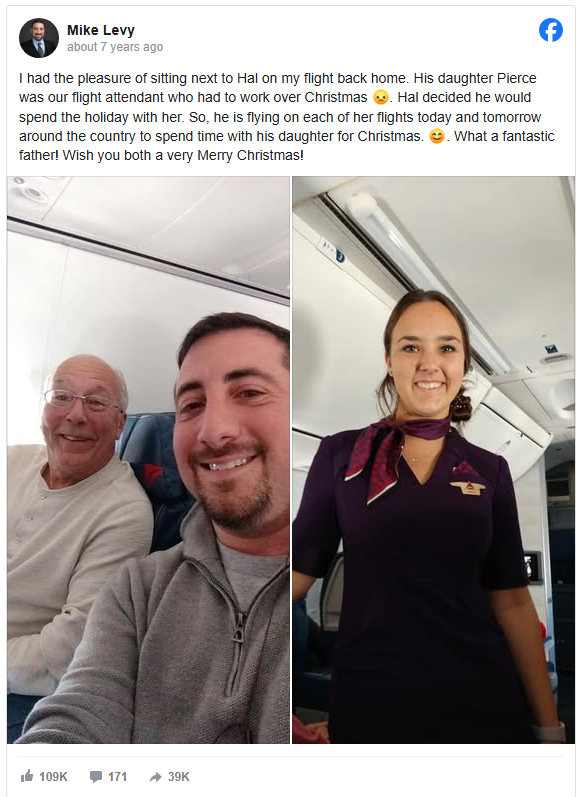Open the selfie photo of two men

[x=148, y=460]
